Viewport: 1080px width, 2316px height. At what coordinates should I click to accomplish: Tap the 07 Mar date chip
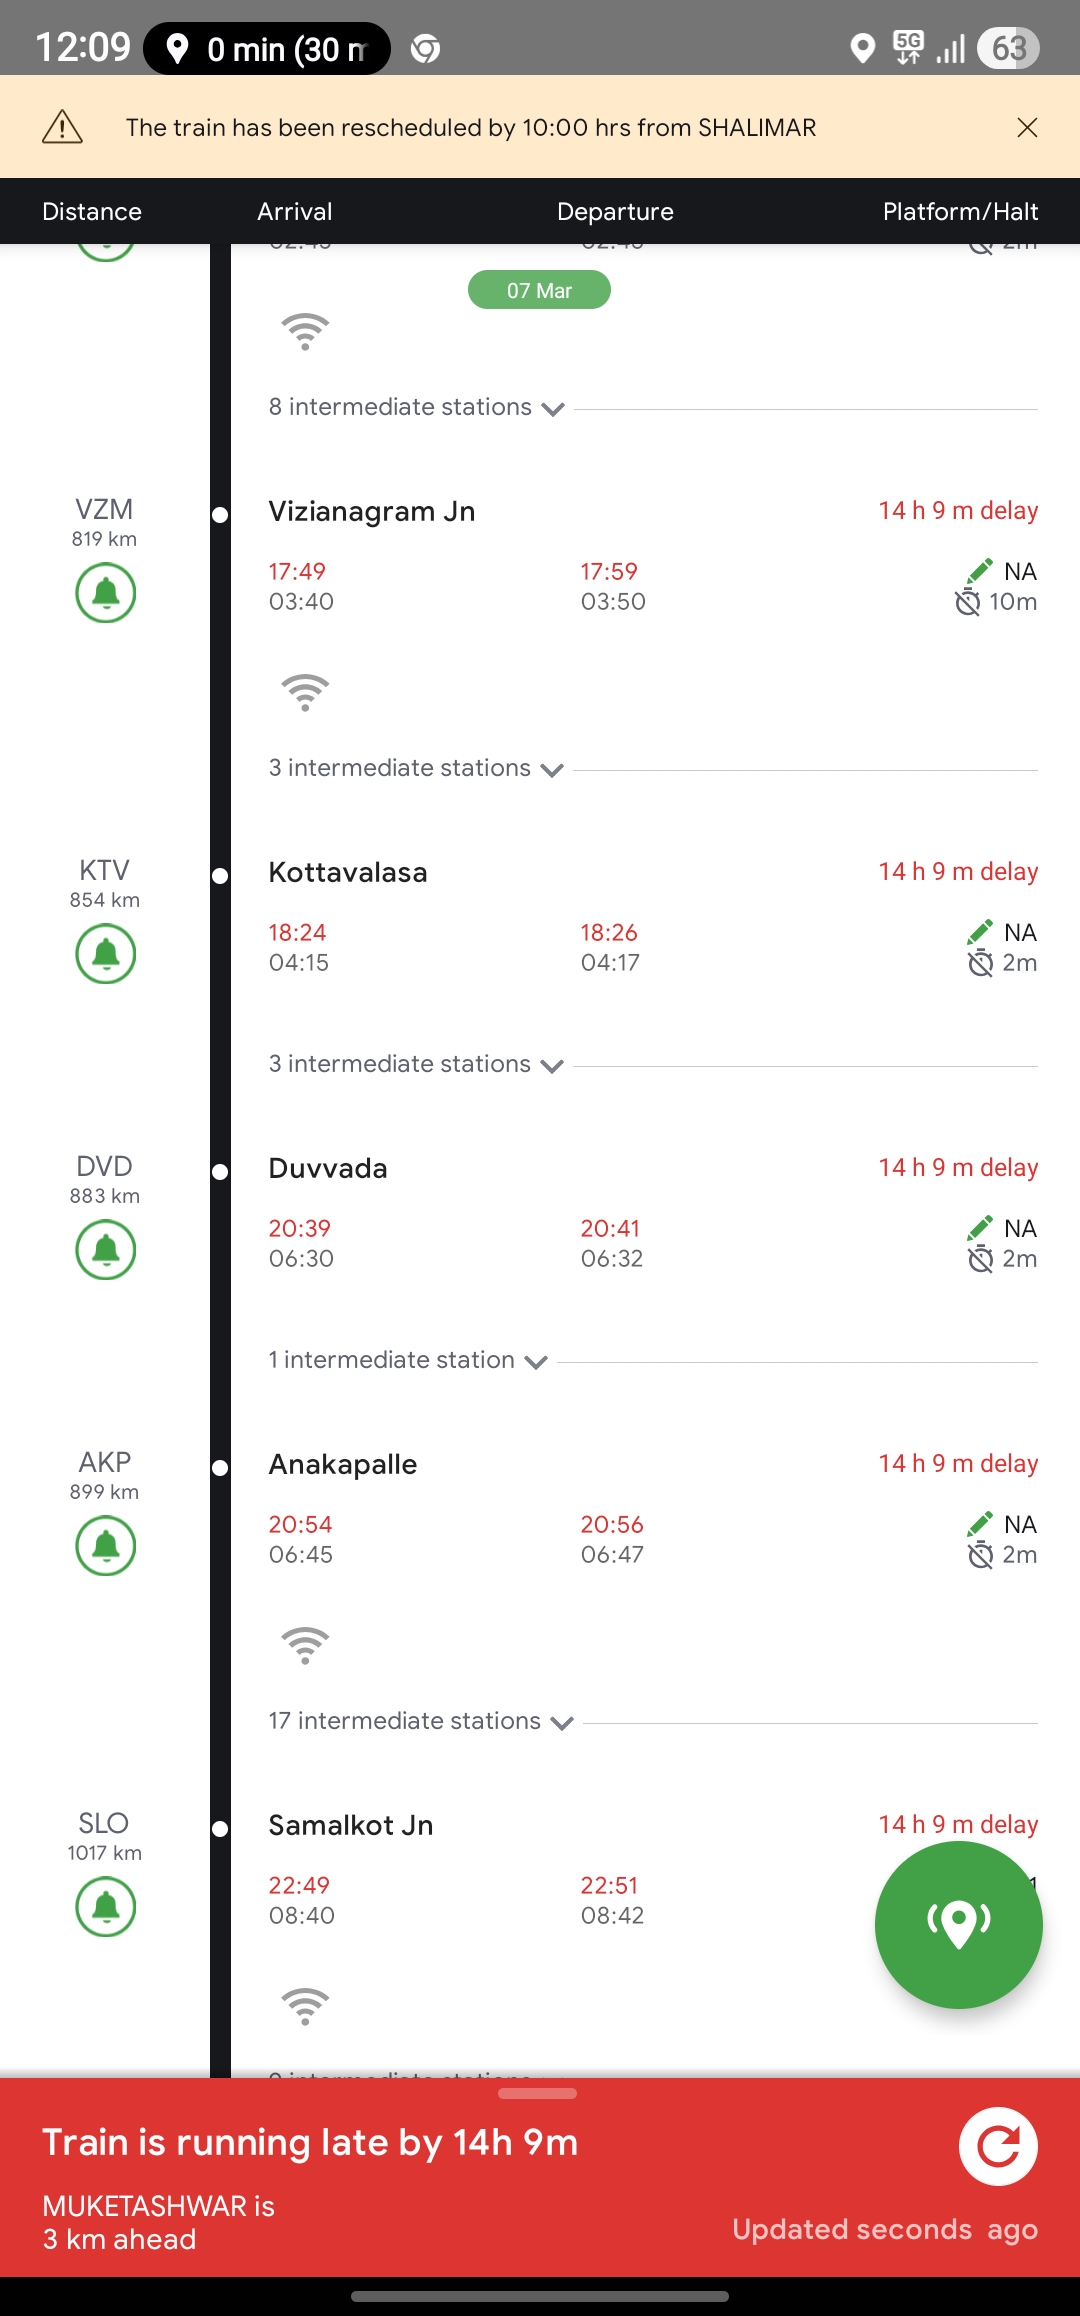539,290
